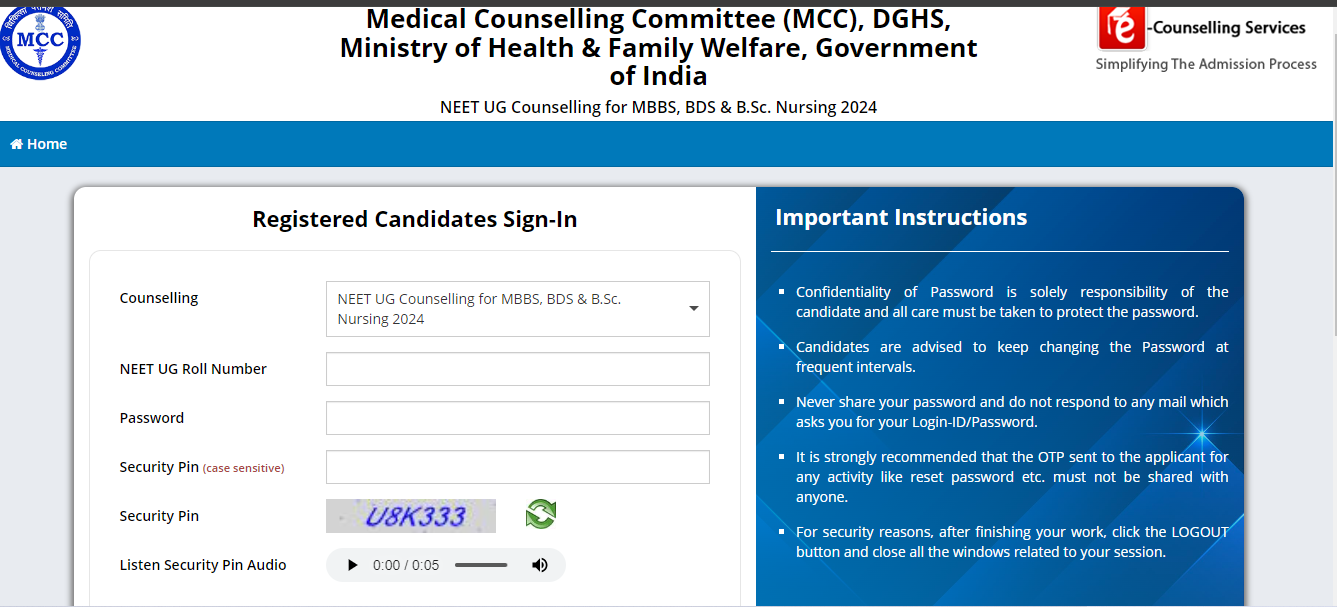The width and height of the screenshot is (1337, 607).
Task: Click the captcha image showing U8K333
Action: [x=410, y=515]
